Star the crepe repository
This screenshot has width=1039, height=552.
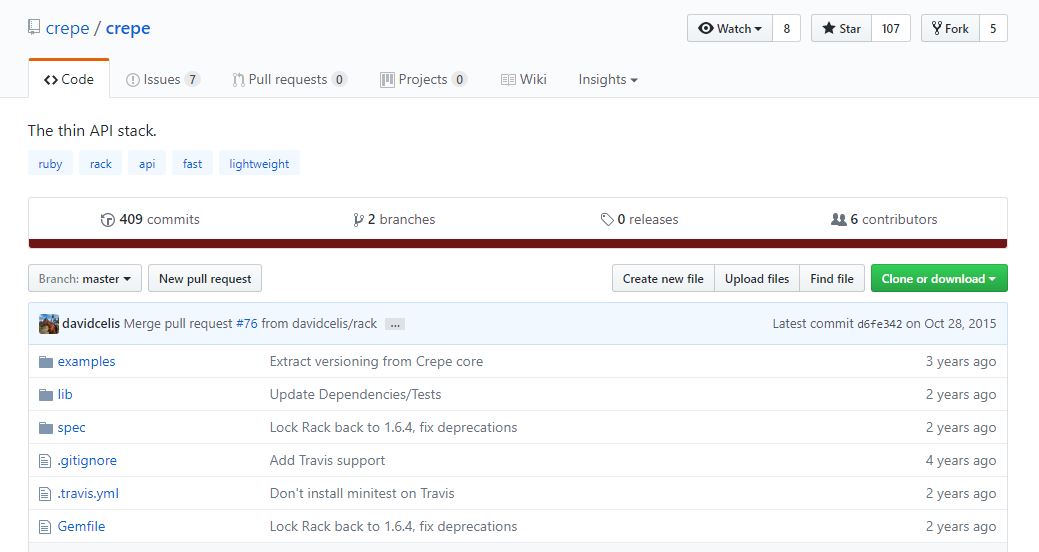pyautogui.click(x=842, y=28)
